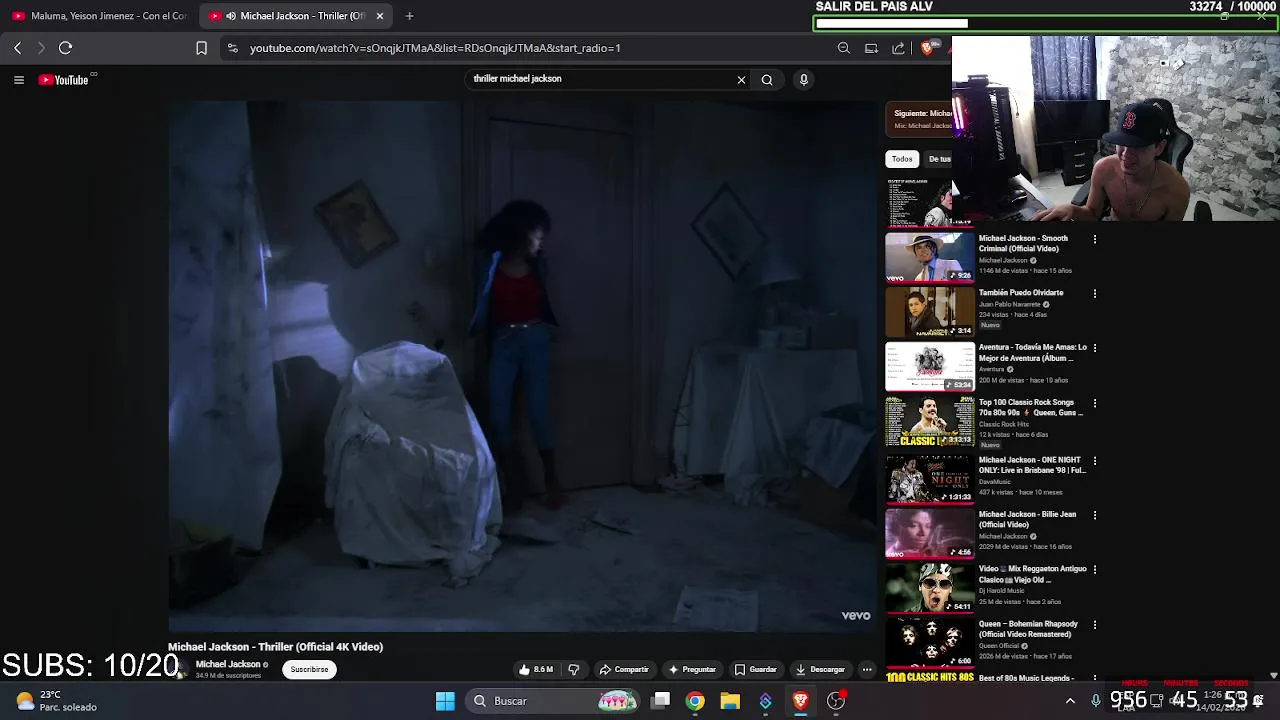The width and height of the screenshot is (1280, 720).
Task: Open the weather widget showing 23°C
Action: pyautogui.click(x=57, y=701)
